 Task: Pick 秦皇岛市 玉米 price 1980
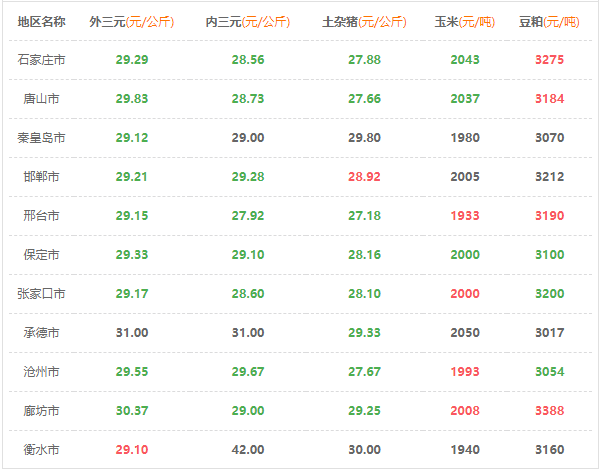point(465,138)
